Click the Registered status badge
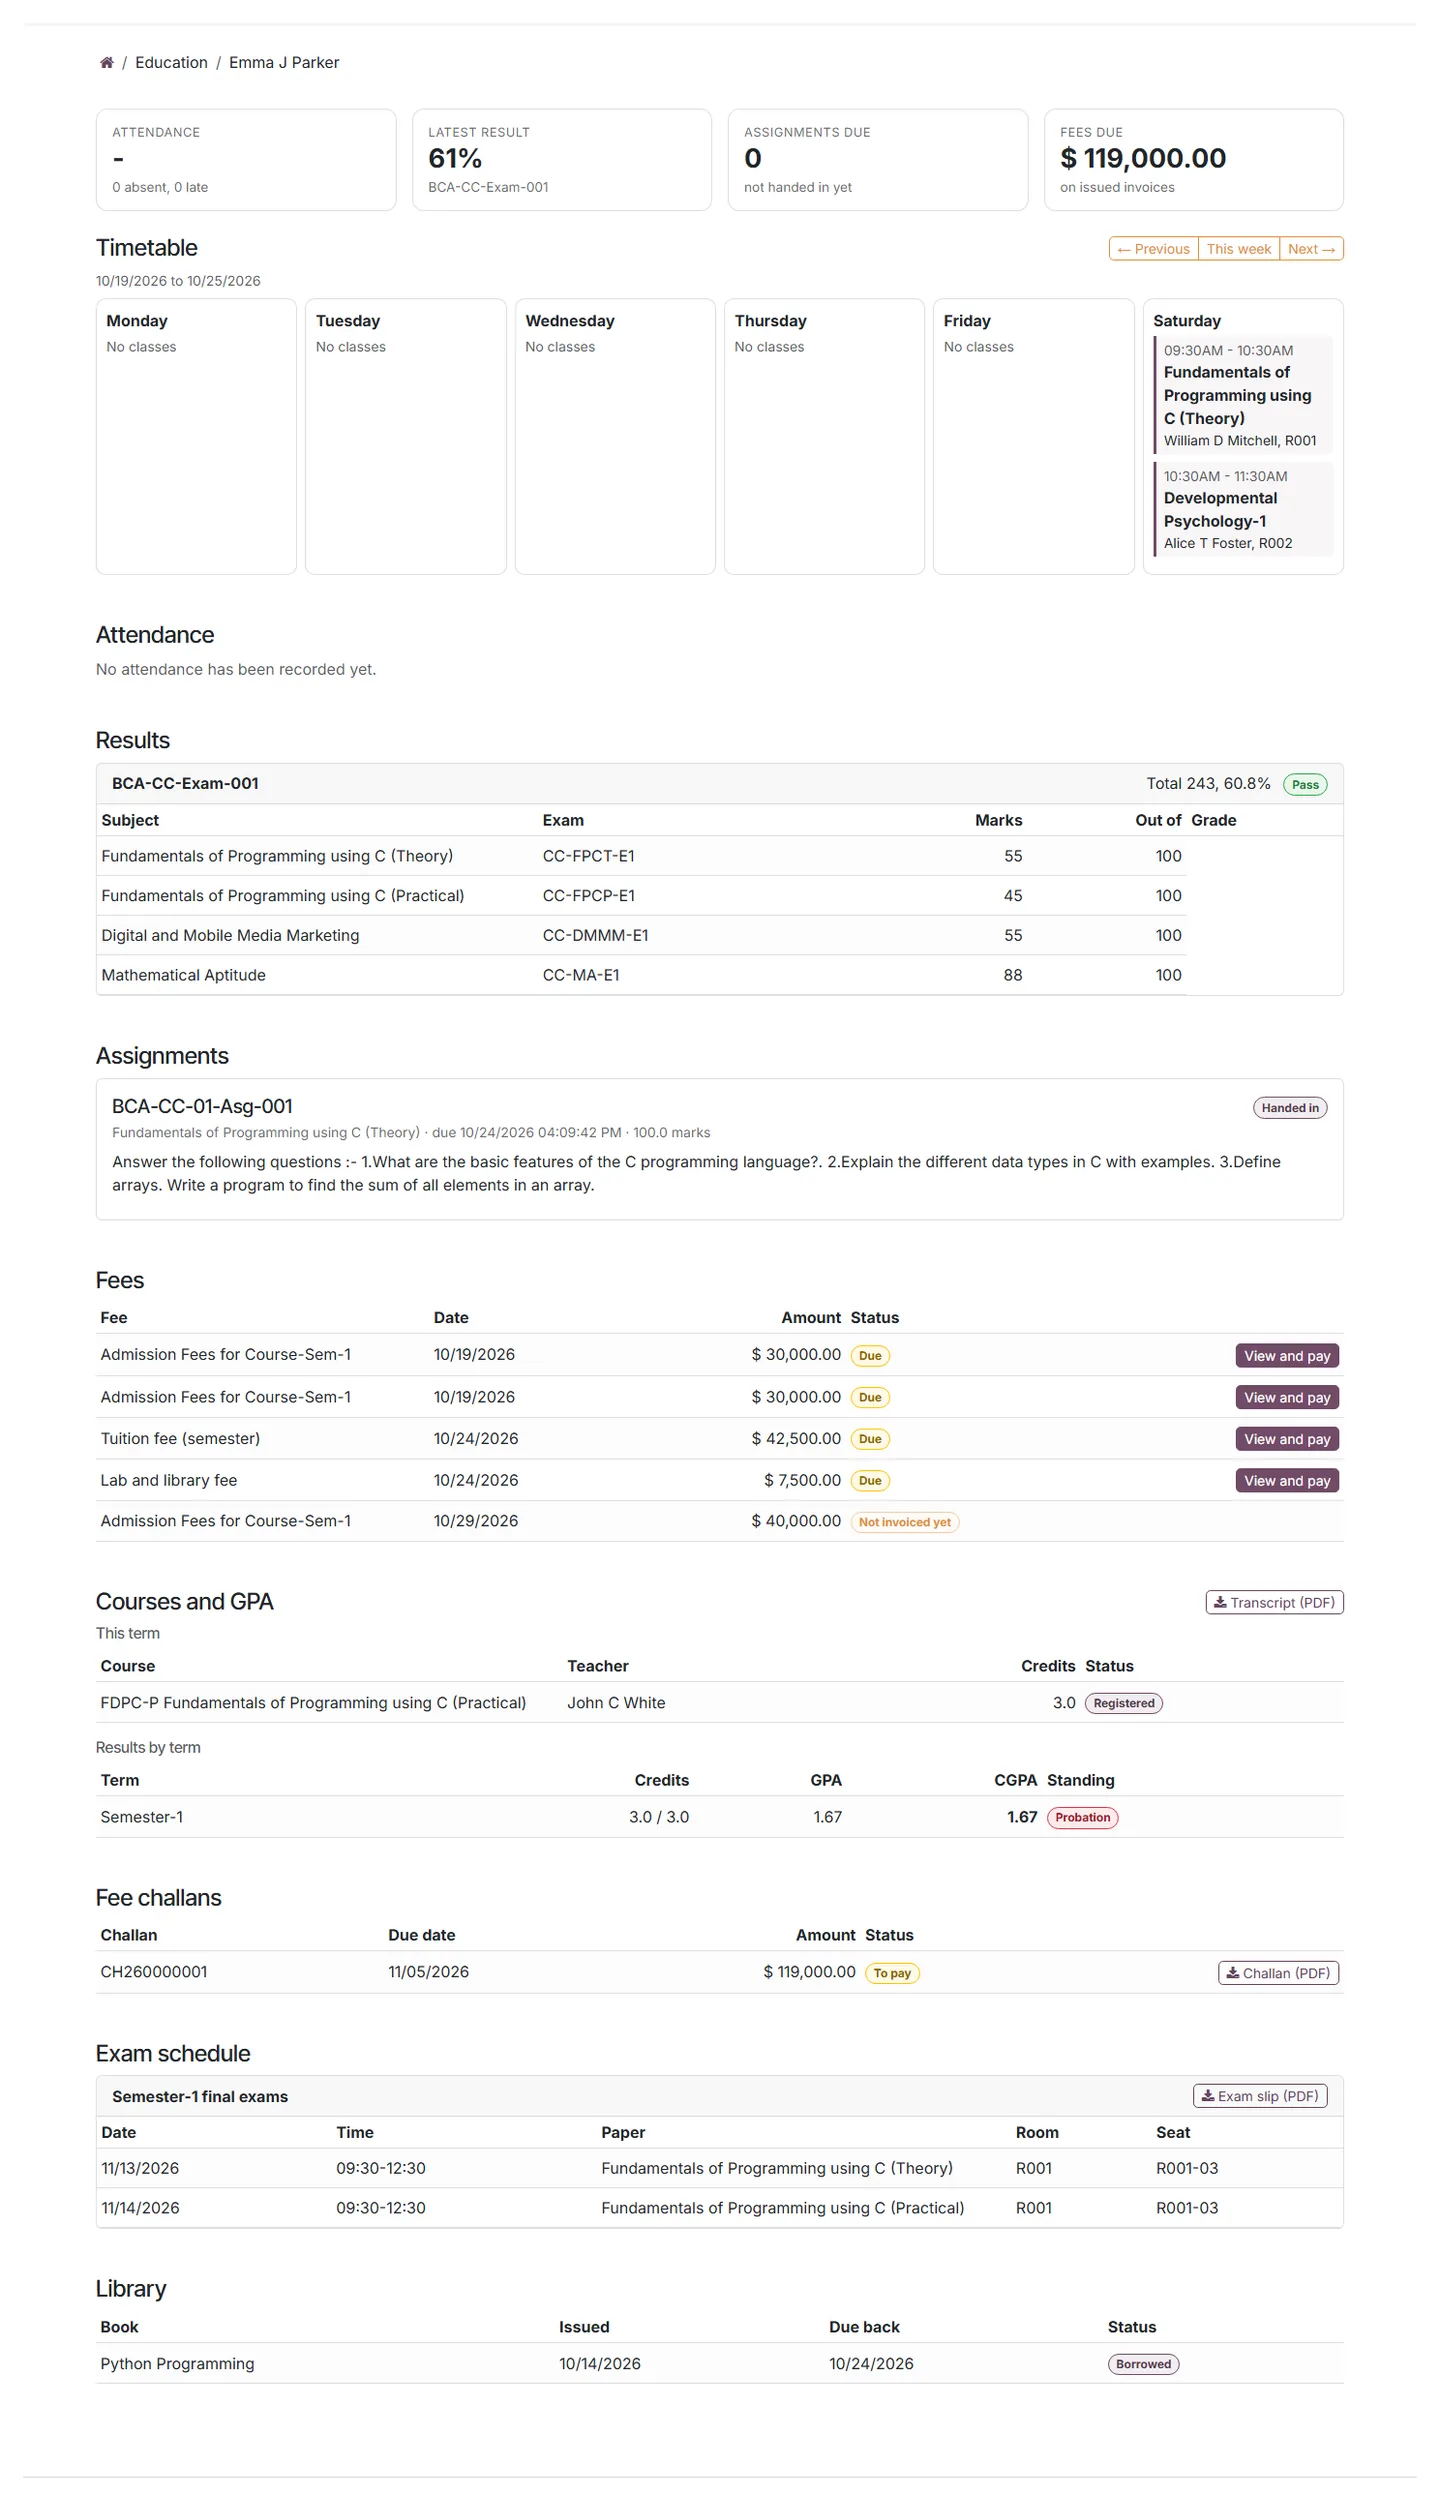This screenshot has width=1440, height=2501. click(x=1124, y=1704)
